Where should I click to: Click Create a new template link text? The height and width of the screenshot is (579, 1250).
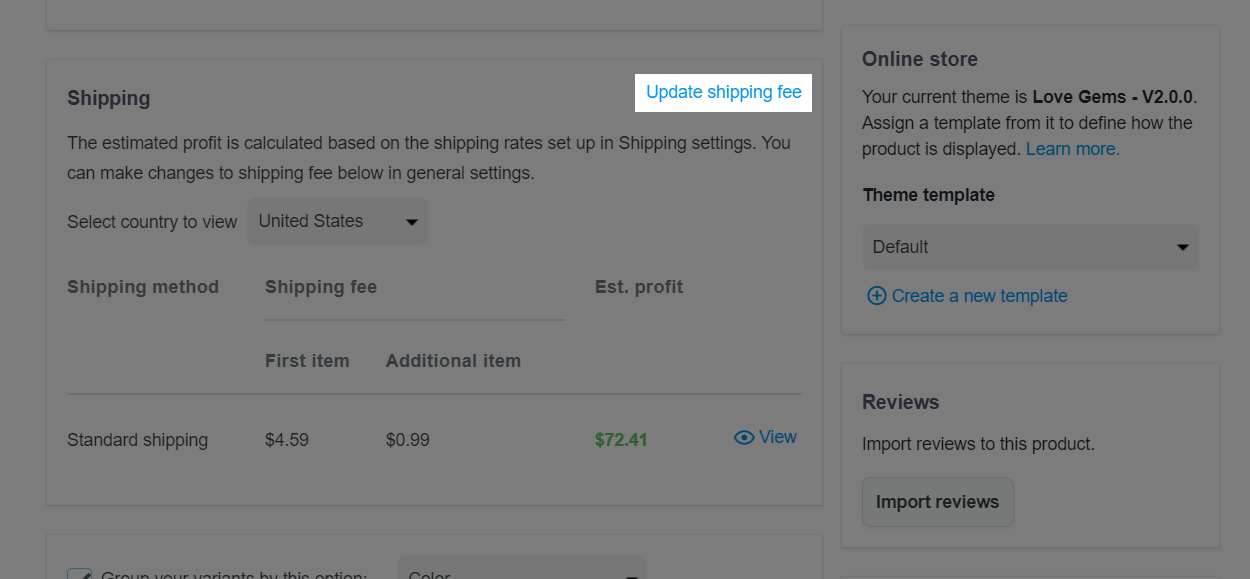(980, 296)
